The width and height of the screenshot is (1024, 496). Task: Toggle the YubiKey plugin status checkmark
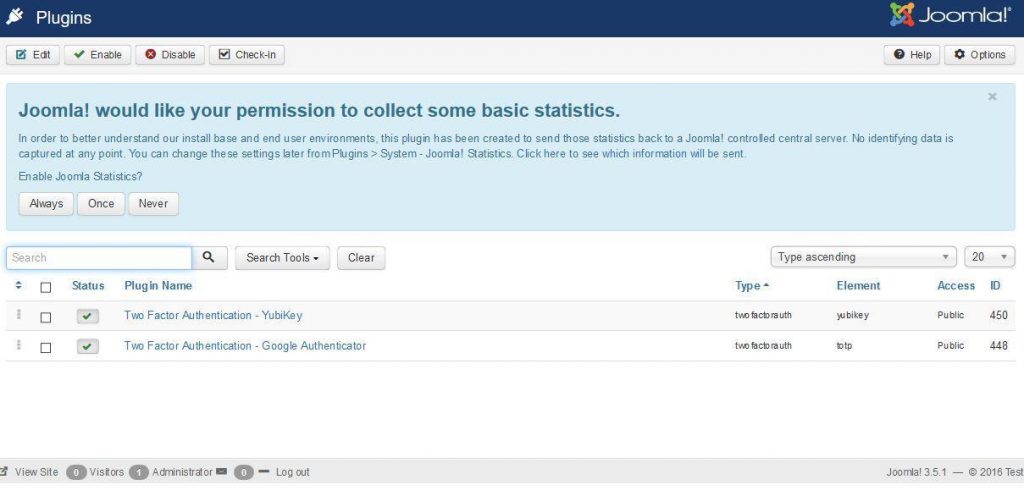coord(88,317)
